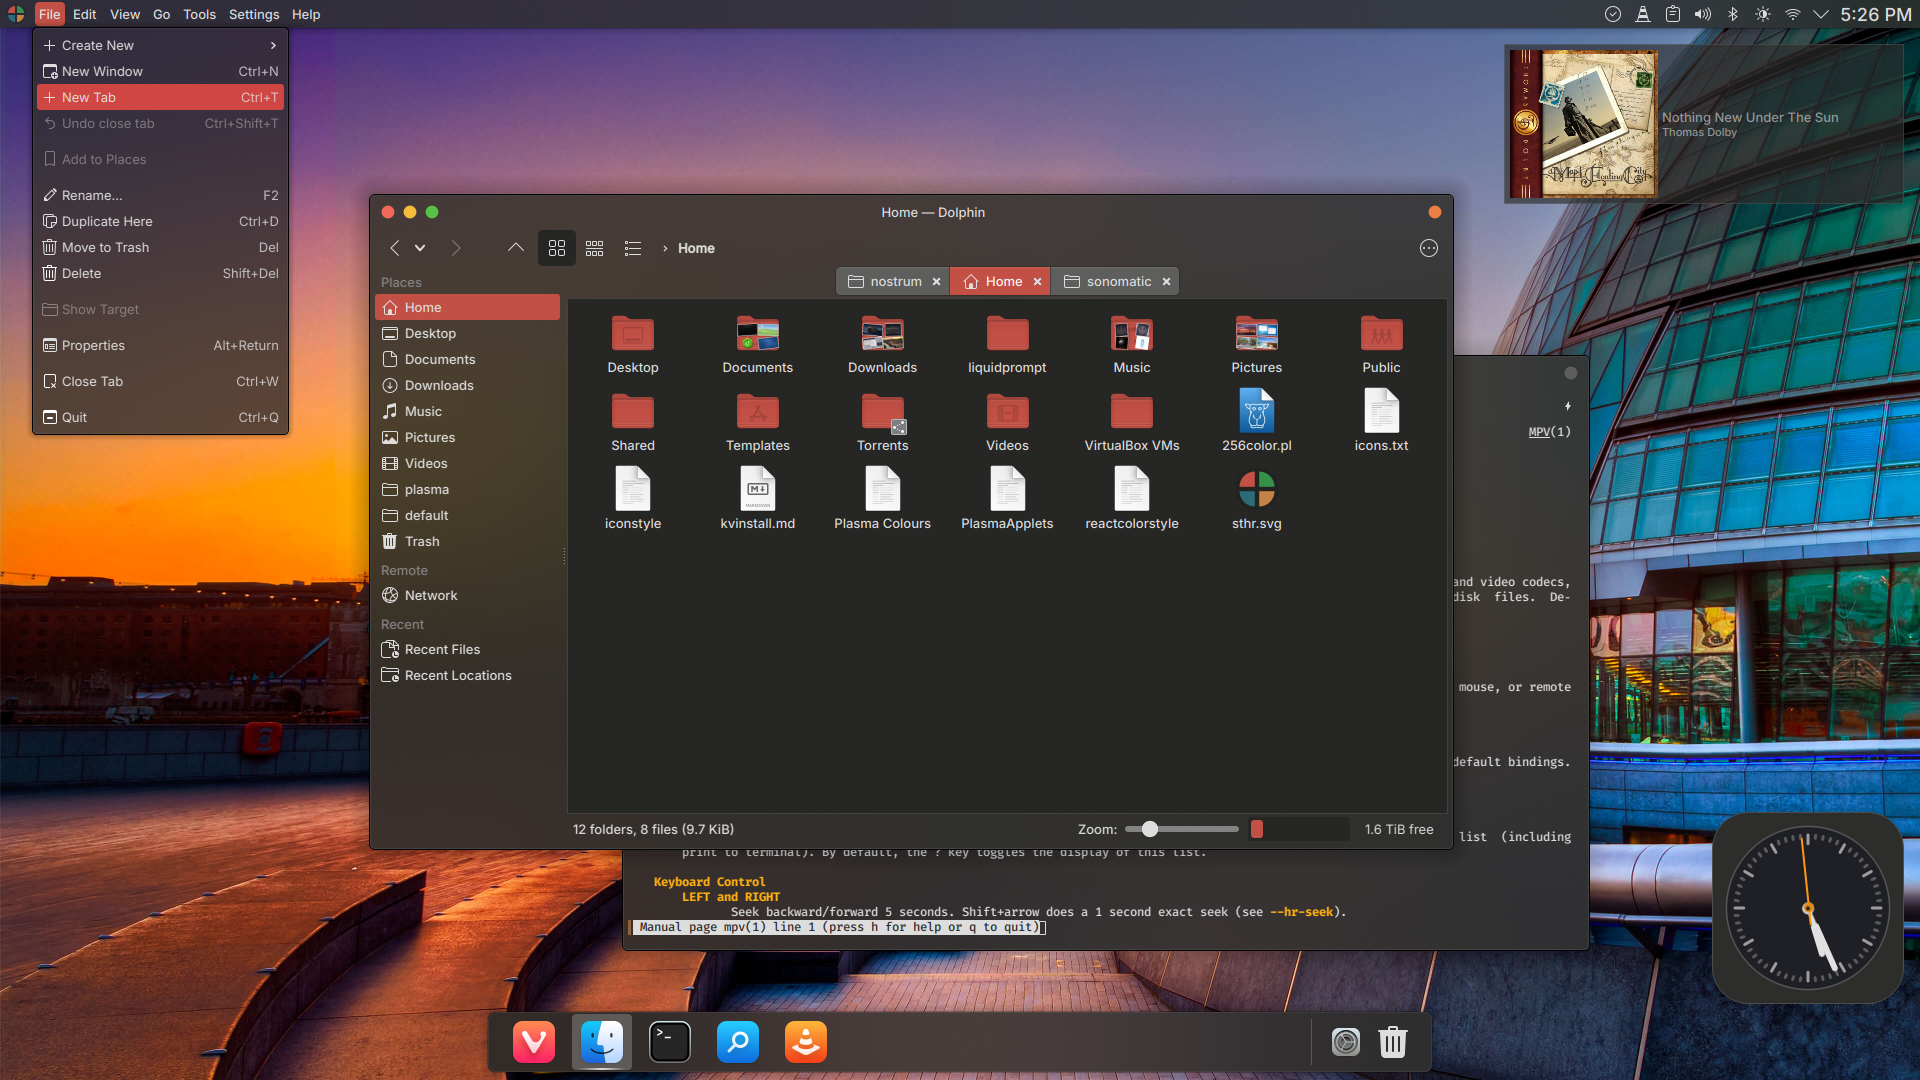1920x1080 pixels.
Task: Expand the browsing history dropdown arrow
Action: 420,248
